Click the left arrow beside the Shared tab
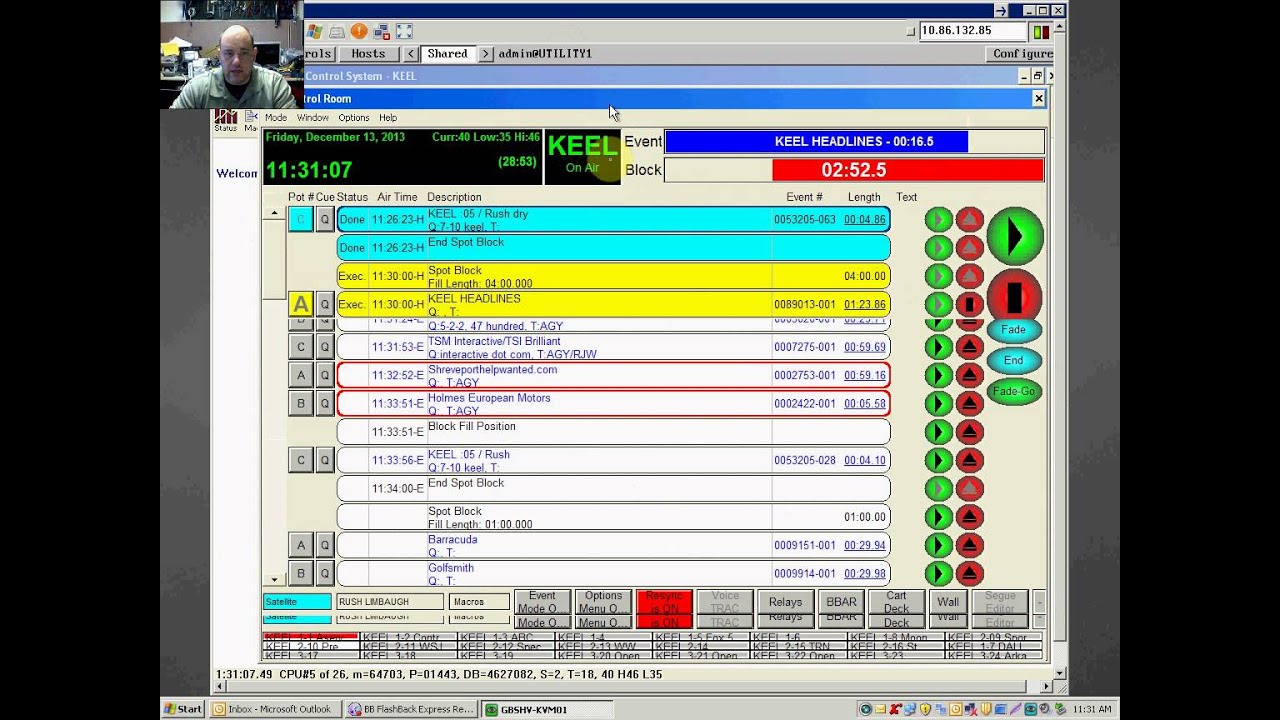 (411, 54)
